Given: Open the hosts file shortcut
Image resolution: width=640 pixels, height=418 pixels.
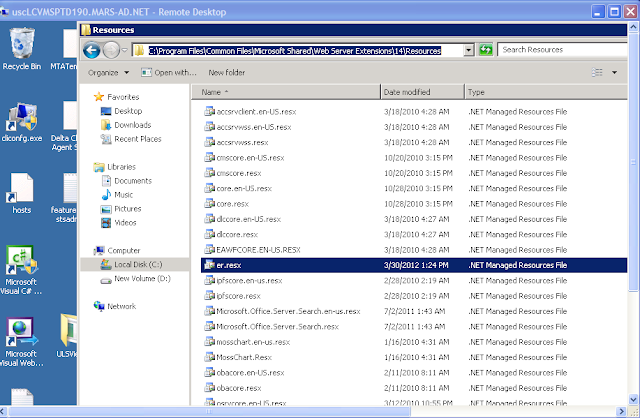Looking at the screenshot, I should [22, 193].
